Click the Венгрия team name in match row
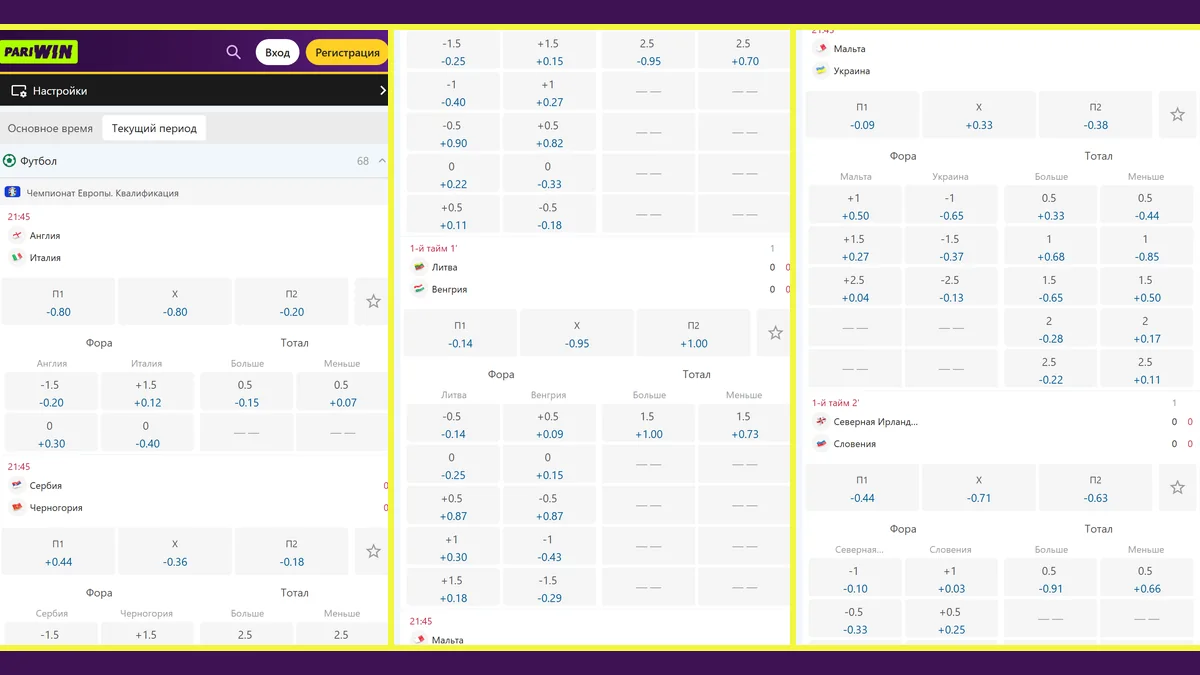Image resolution: width=1200 pixels, height=675 pixels. (x=449, y=289)
